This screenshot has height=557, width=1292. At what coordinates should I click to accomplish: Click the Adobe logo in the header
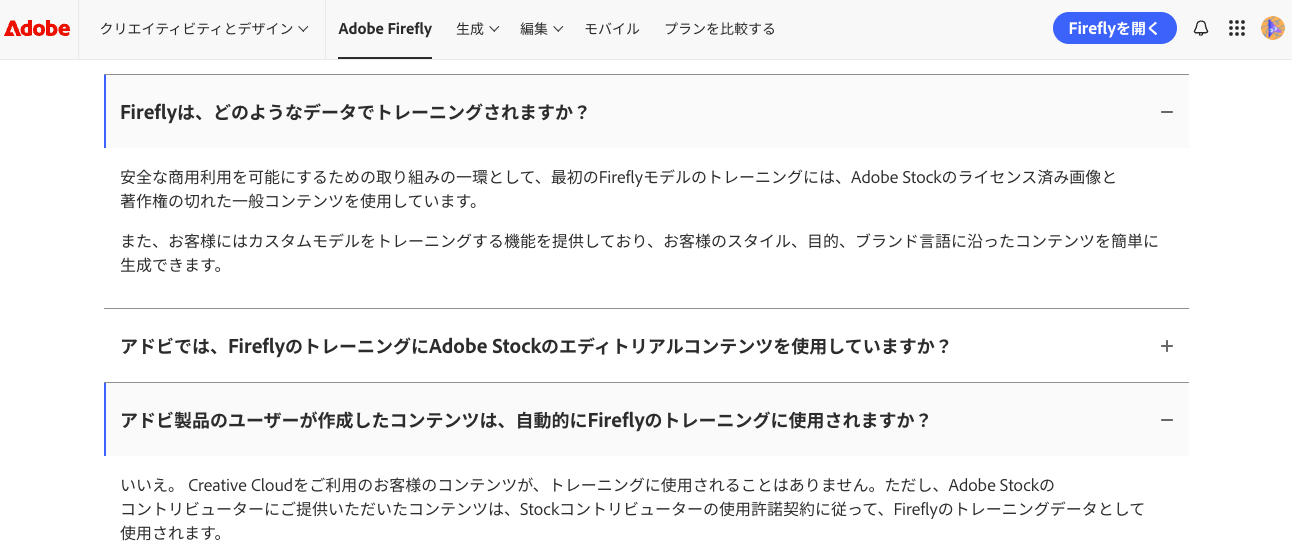coord(37,29)
